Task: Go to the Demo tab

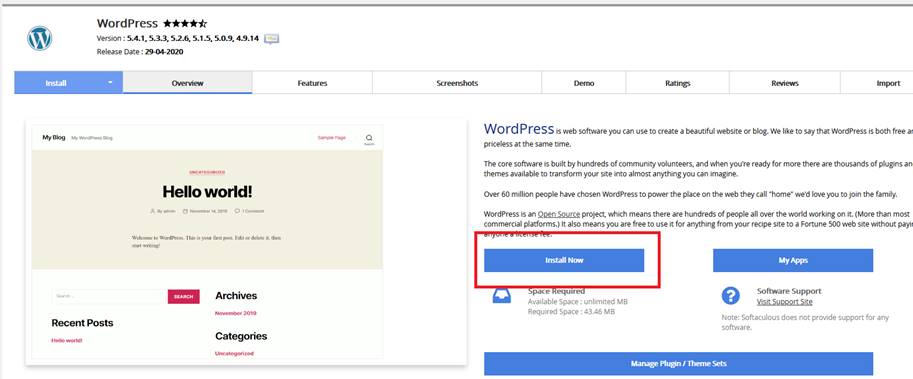Action: (584, 83)
